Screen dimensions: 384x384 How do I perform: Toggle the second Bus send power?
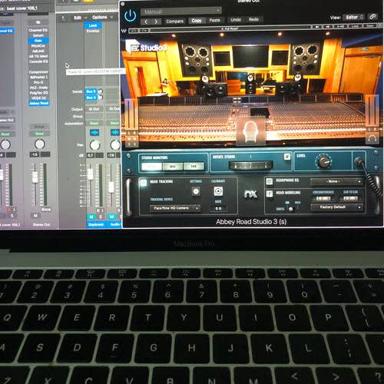(100, 97)
